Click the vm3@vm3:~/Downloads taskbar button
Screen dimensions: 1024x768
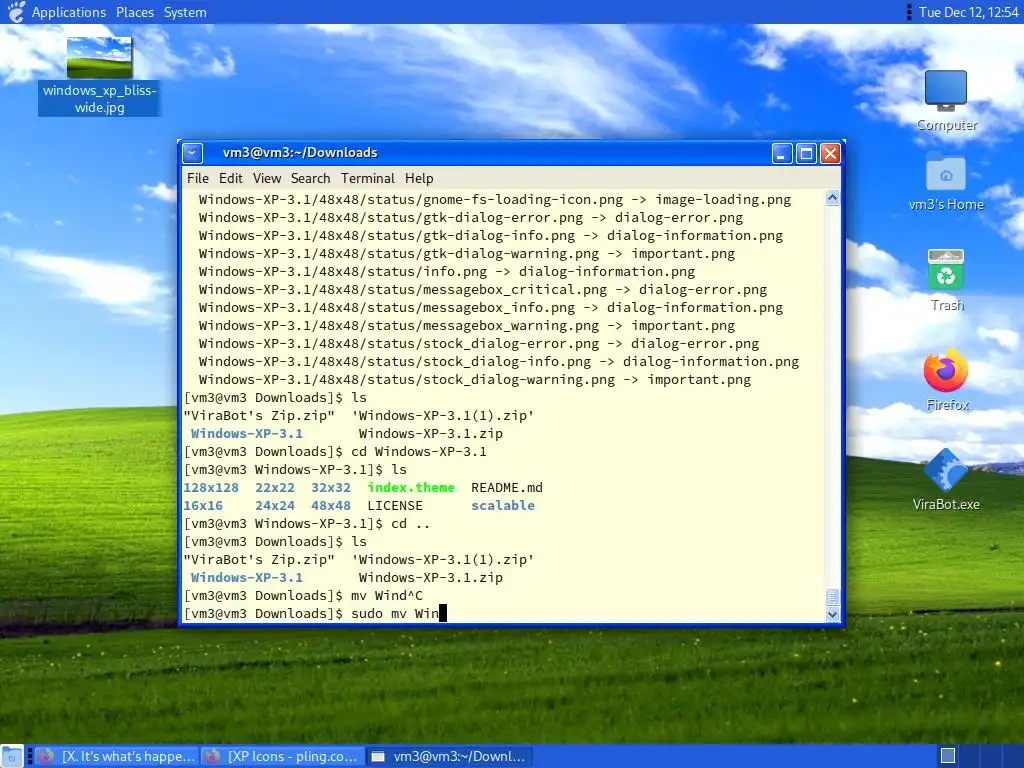click(449, 756)
